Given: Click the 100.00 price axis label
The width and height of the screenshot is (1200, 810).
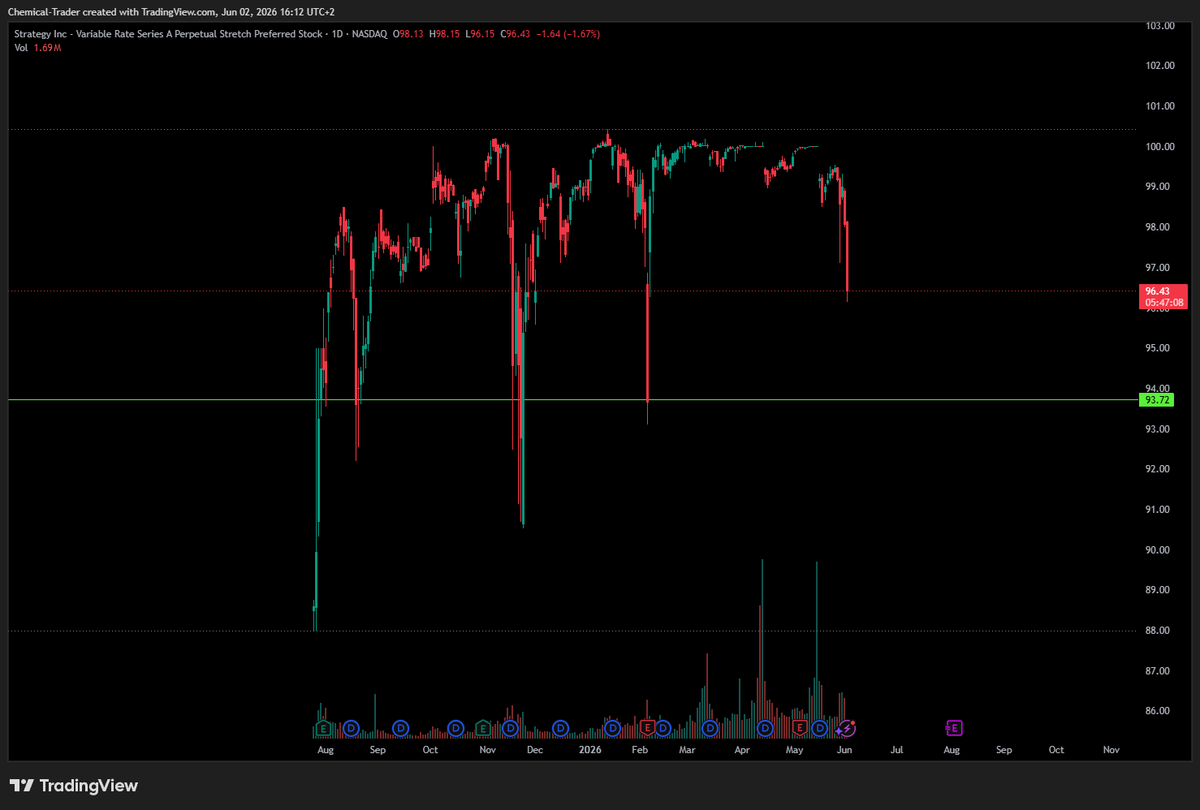Looking at the screenshot, I should [1160, 146].
